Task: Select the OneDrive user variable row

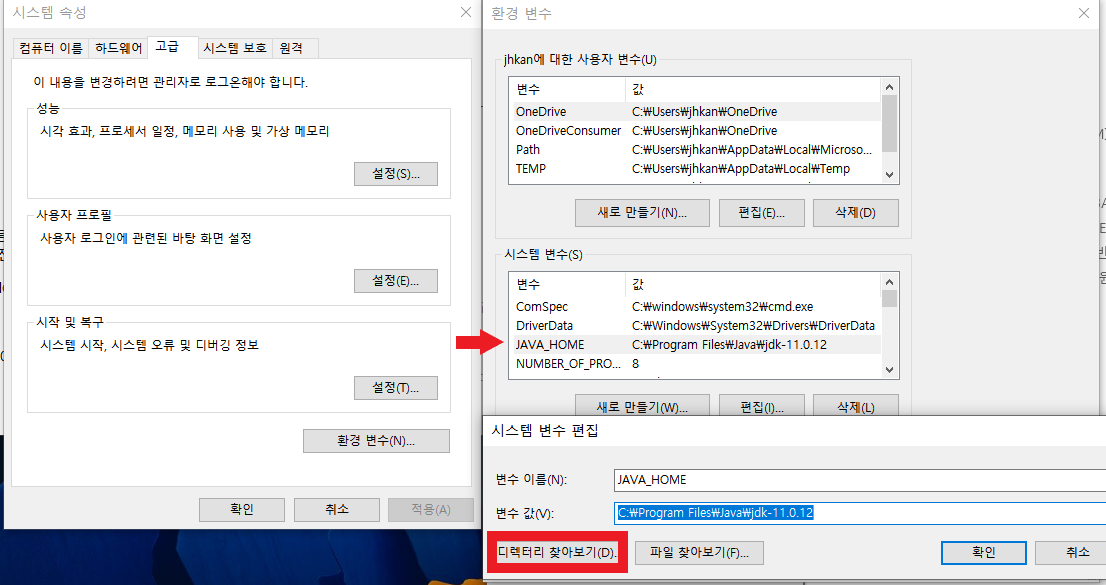Action: pyautogui.click(x=695, y=111)
